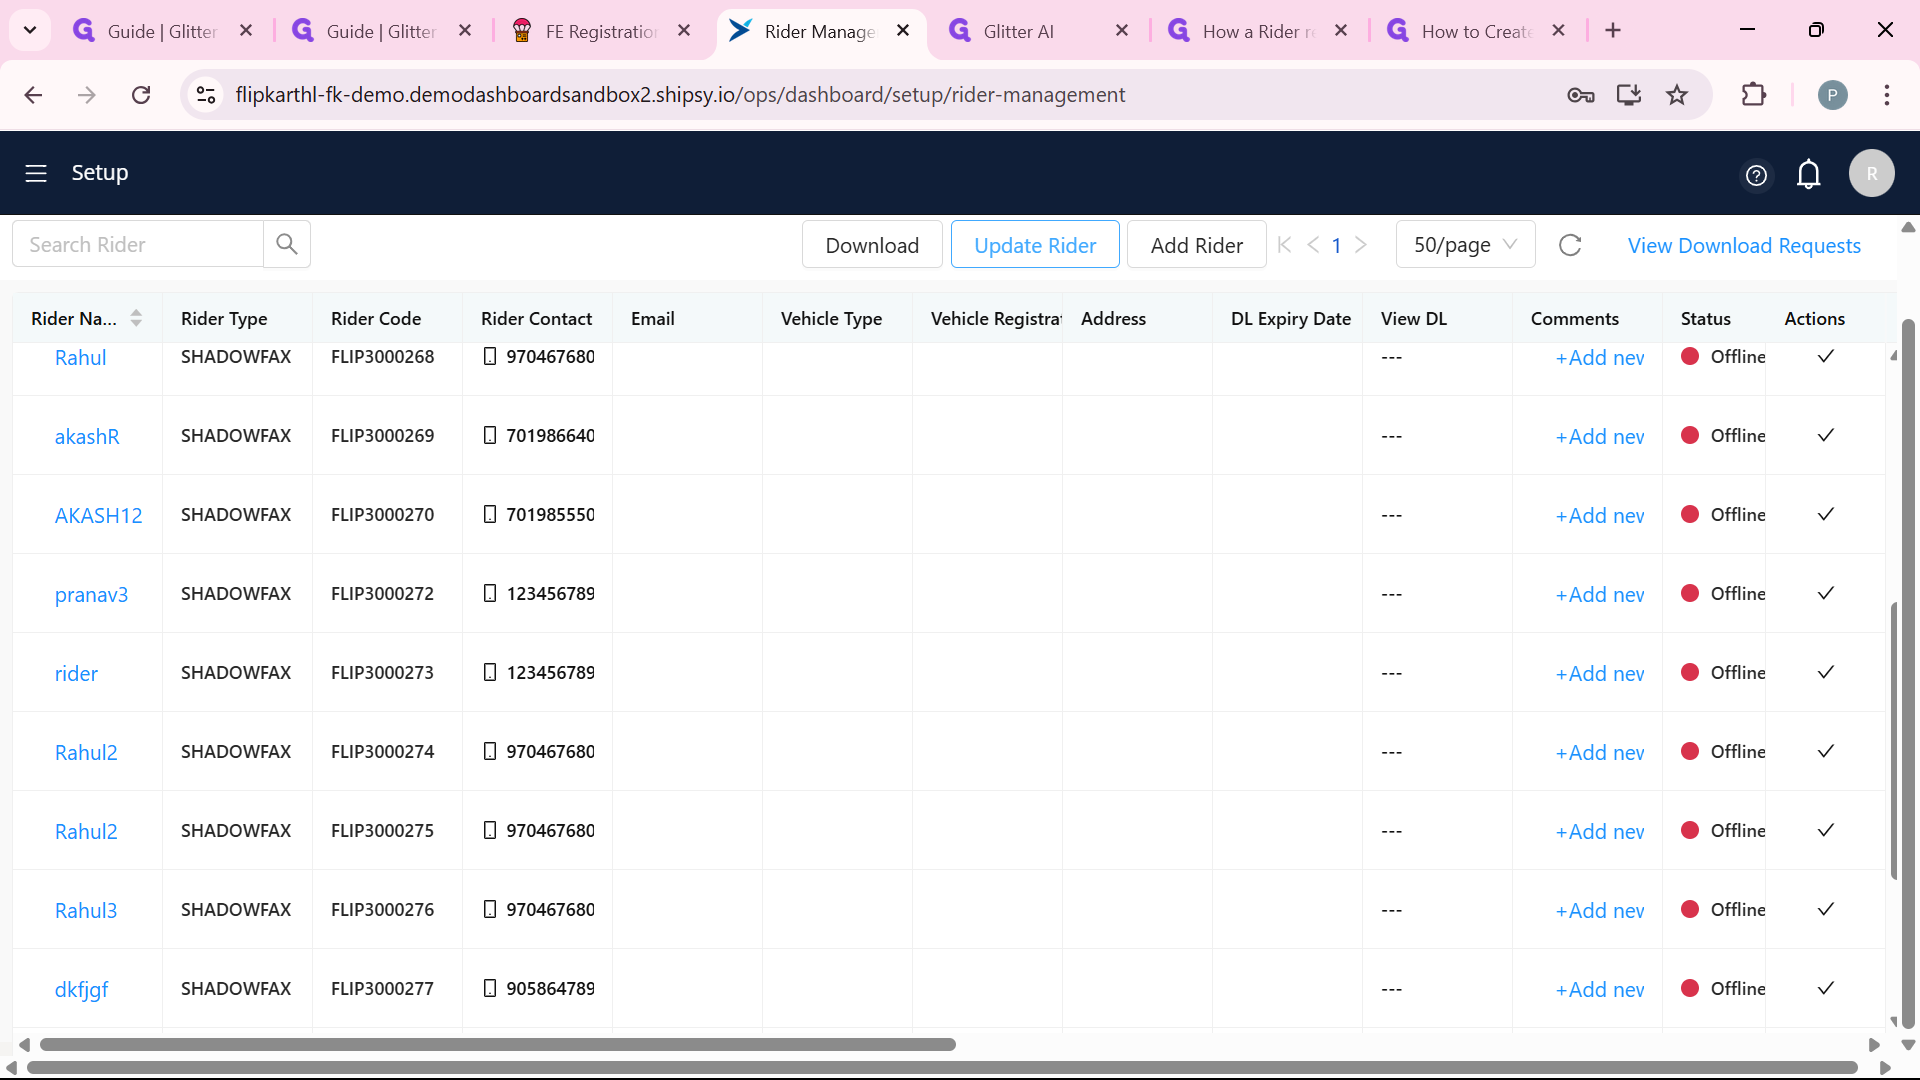This screenshot has height=1080, width=1920.
Task: Click the checkmark action for FLIP3000274
Action: pos(1826,751)
